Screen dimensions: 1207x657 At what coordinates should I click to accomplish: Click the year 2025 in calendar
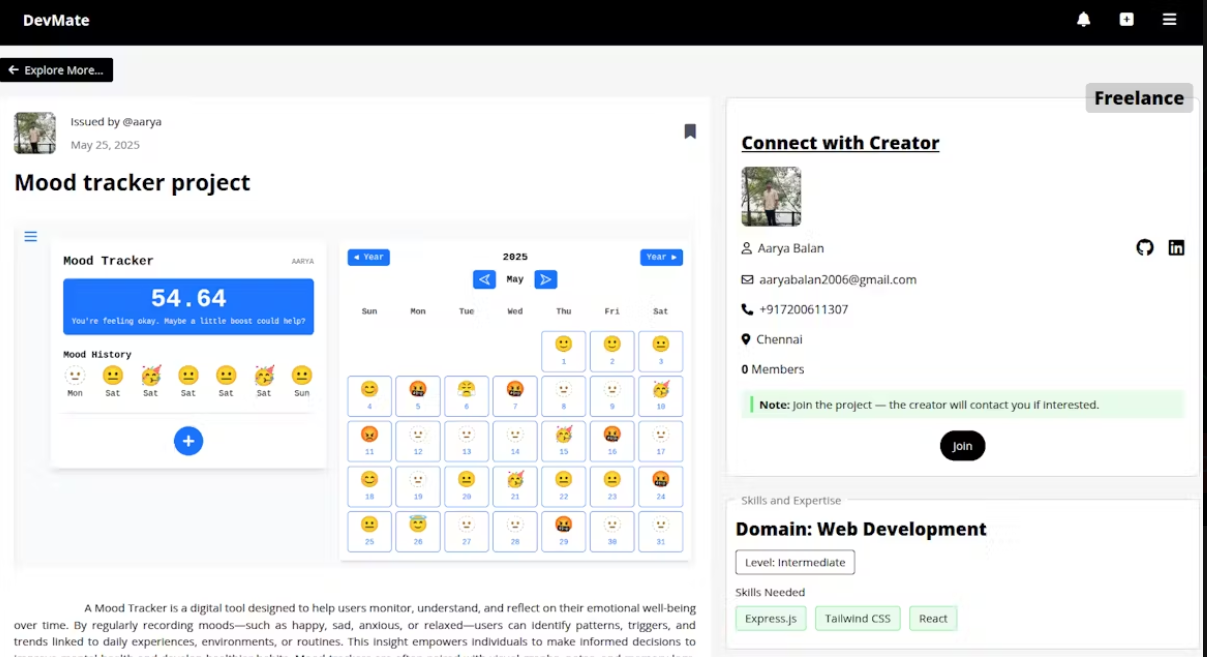(x=515, y=257)
